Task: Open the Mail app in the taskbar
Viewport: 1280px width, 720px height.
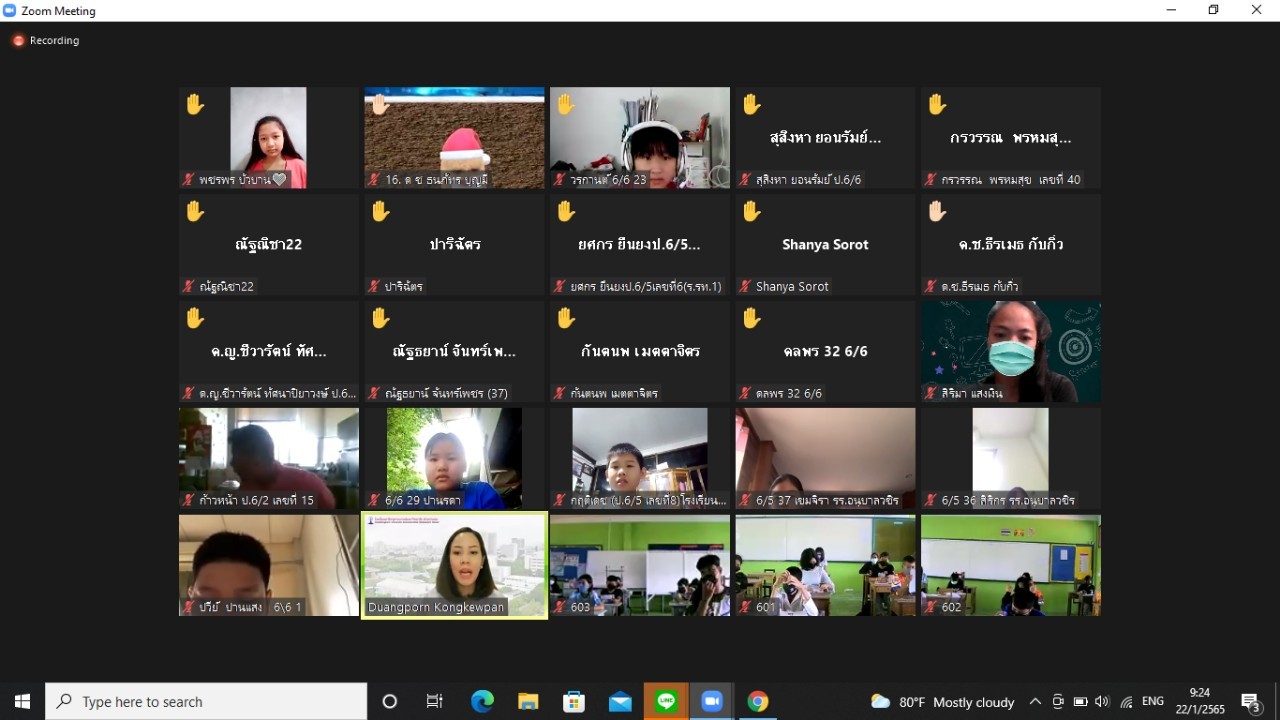Action: tap(620, 702)
